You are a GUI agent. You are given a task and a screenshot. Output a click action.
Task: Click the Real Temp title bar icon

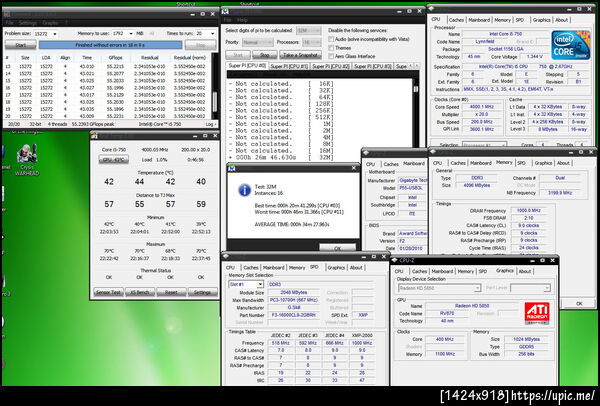point(95,135)
